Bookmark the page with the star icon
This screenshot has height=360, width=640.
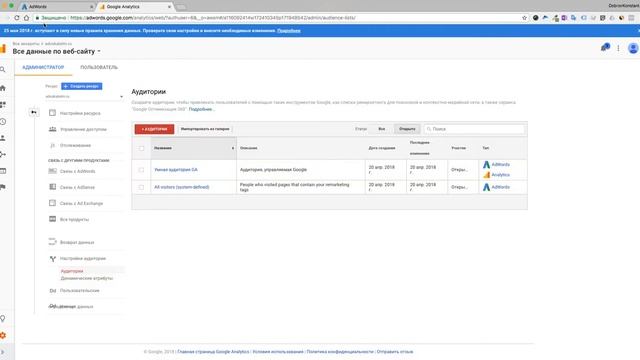tap(524, 18)
